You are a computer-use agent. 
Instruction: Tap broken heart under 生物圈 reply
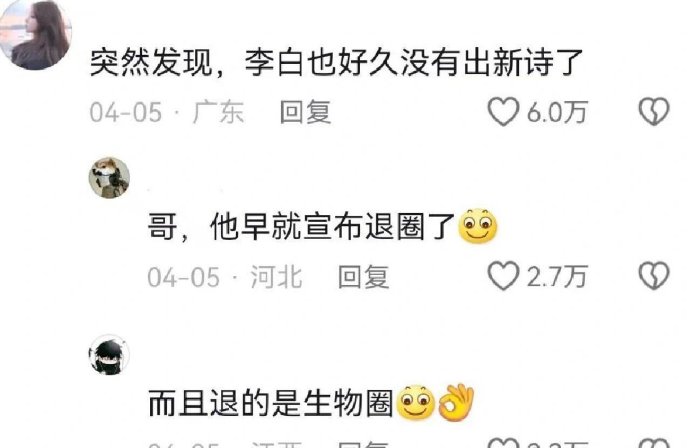click(x=654, y=443)
